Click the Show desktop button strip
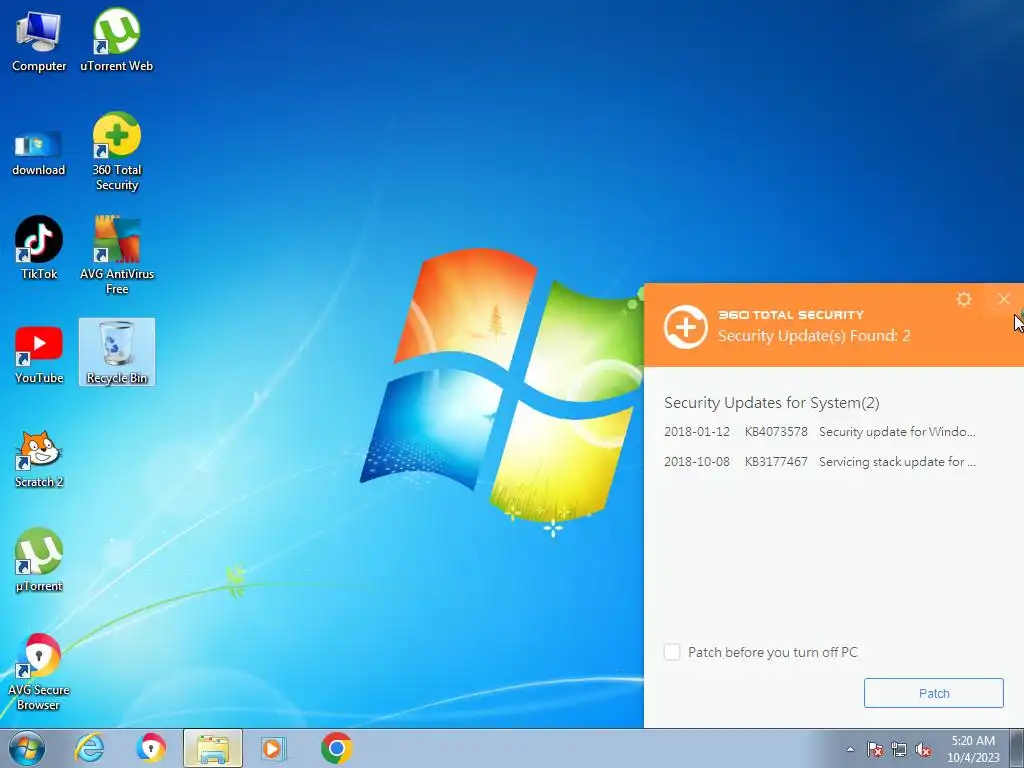This screenshot has width=1024, height=768. point(1017,748)
